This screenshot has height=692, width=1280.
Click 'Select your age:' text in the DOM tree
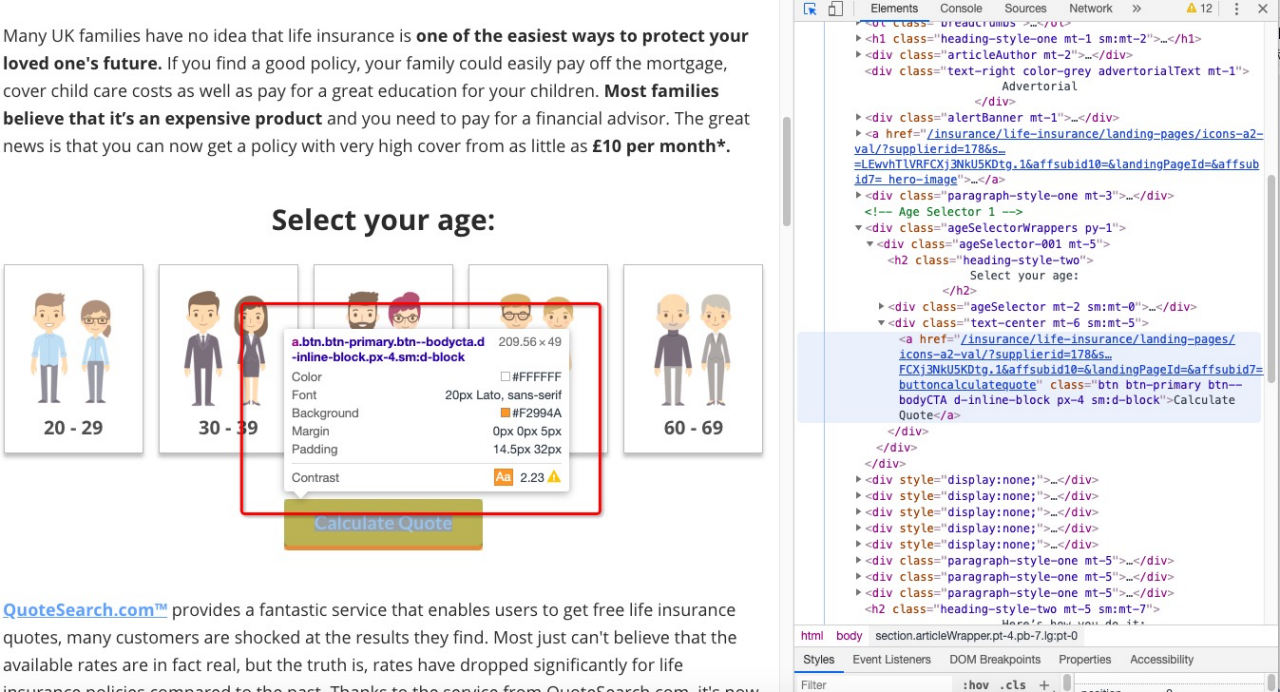tap(1024, 276)
